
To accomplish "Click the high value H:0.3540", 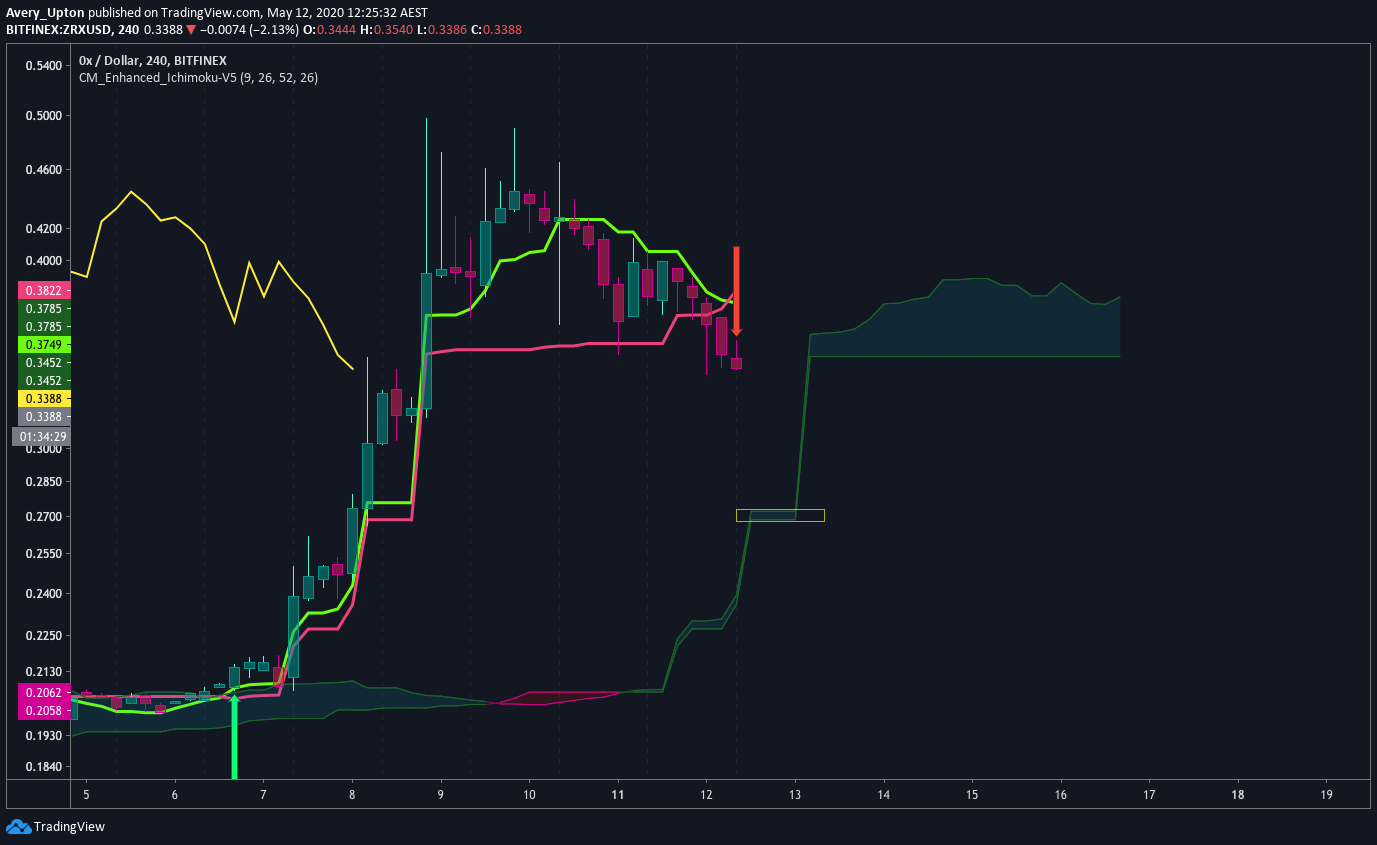I will click(386, 30).
